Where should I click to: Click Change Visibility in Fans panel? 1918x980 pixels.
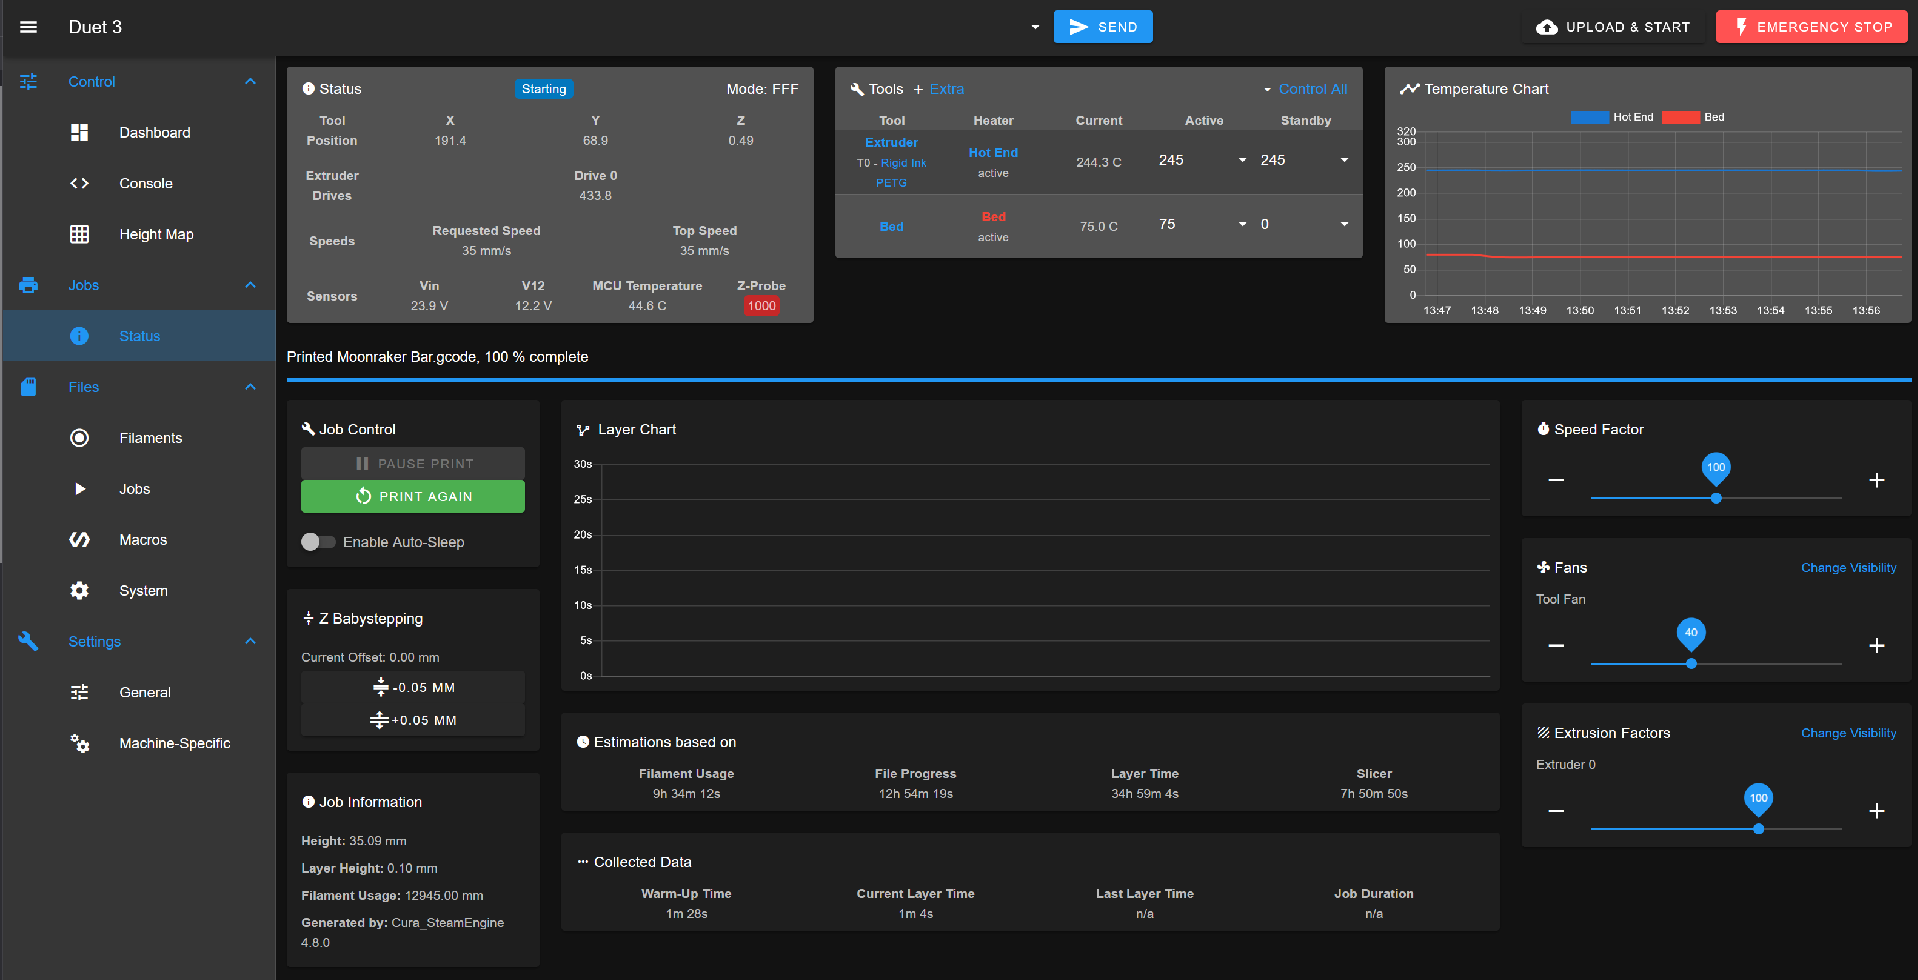1848,568
